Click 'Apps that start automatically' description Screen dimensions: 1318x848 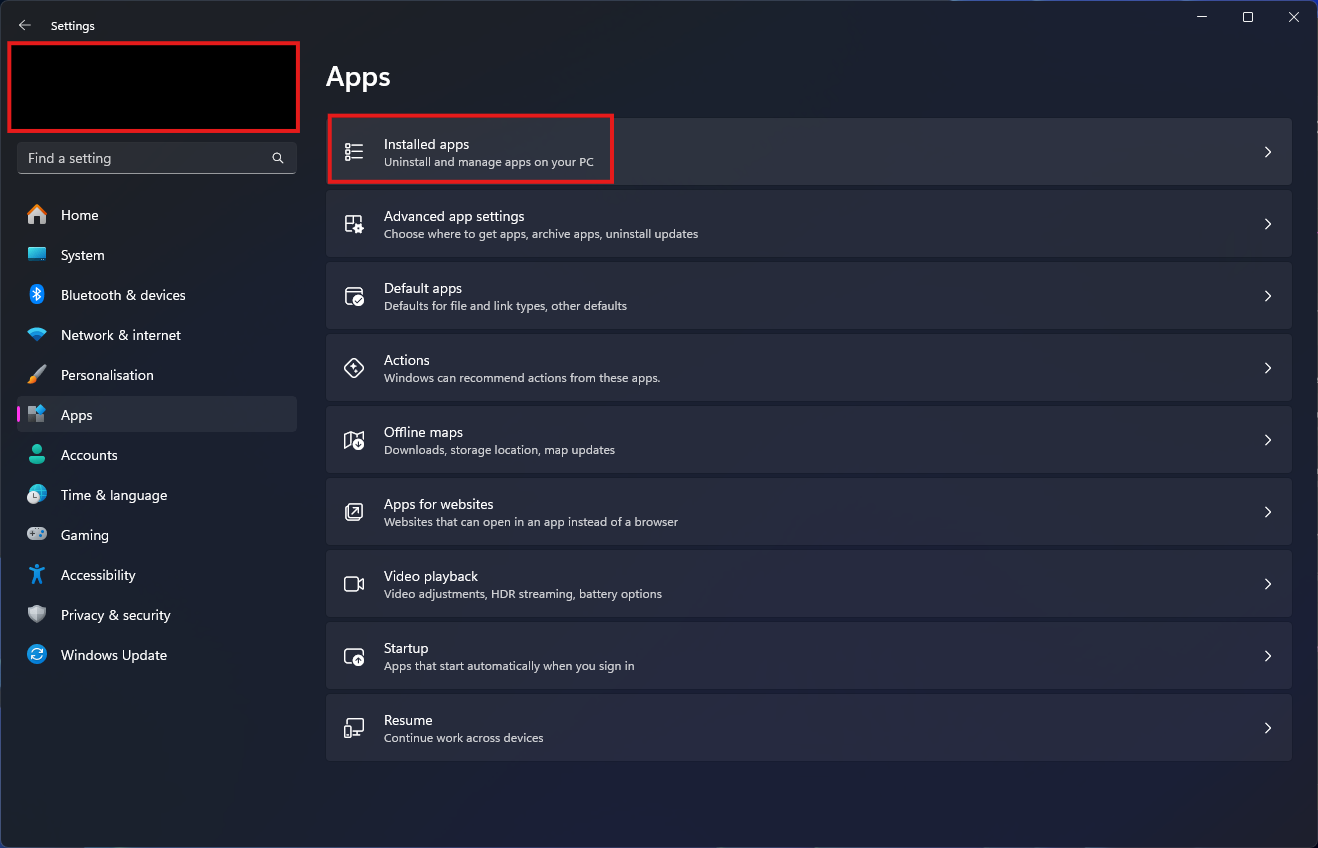pyautogui.click(x=509, y=666)
